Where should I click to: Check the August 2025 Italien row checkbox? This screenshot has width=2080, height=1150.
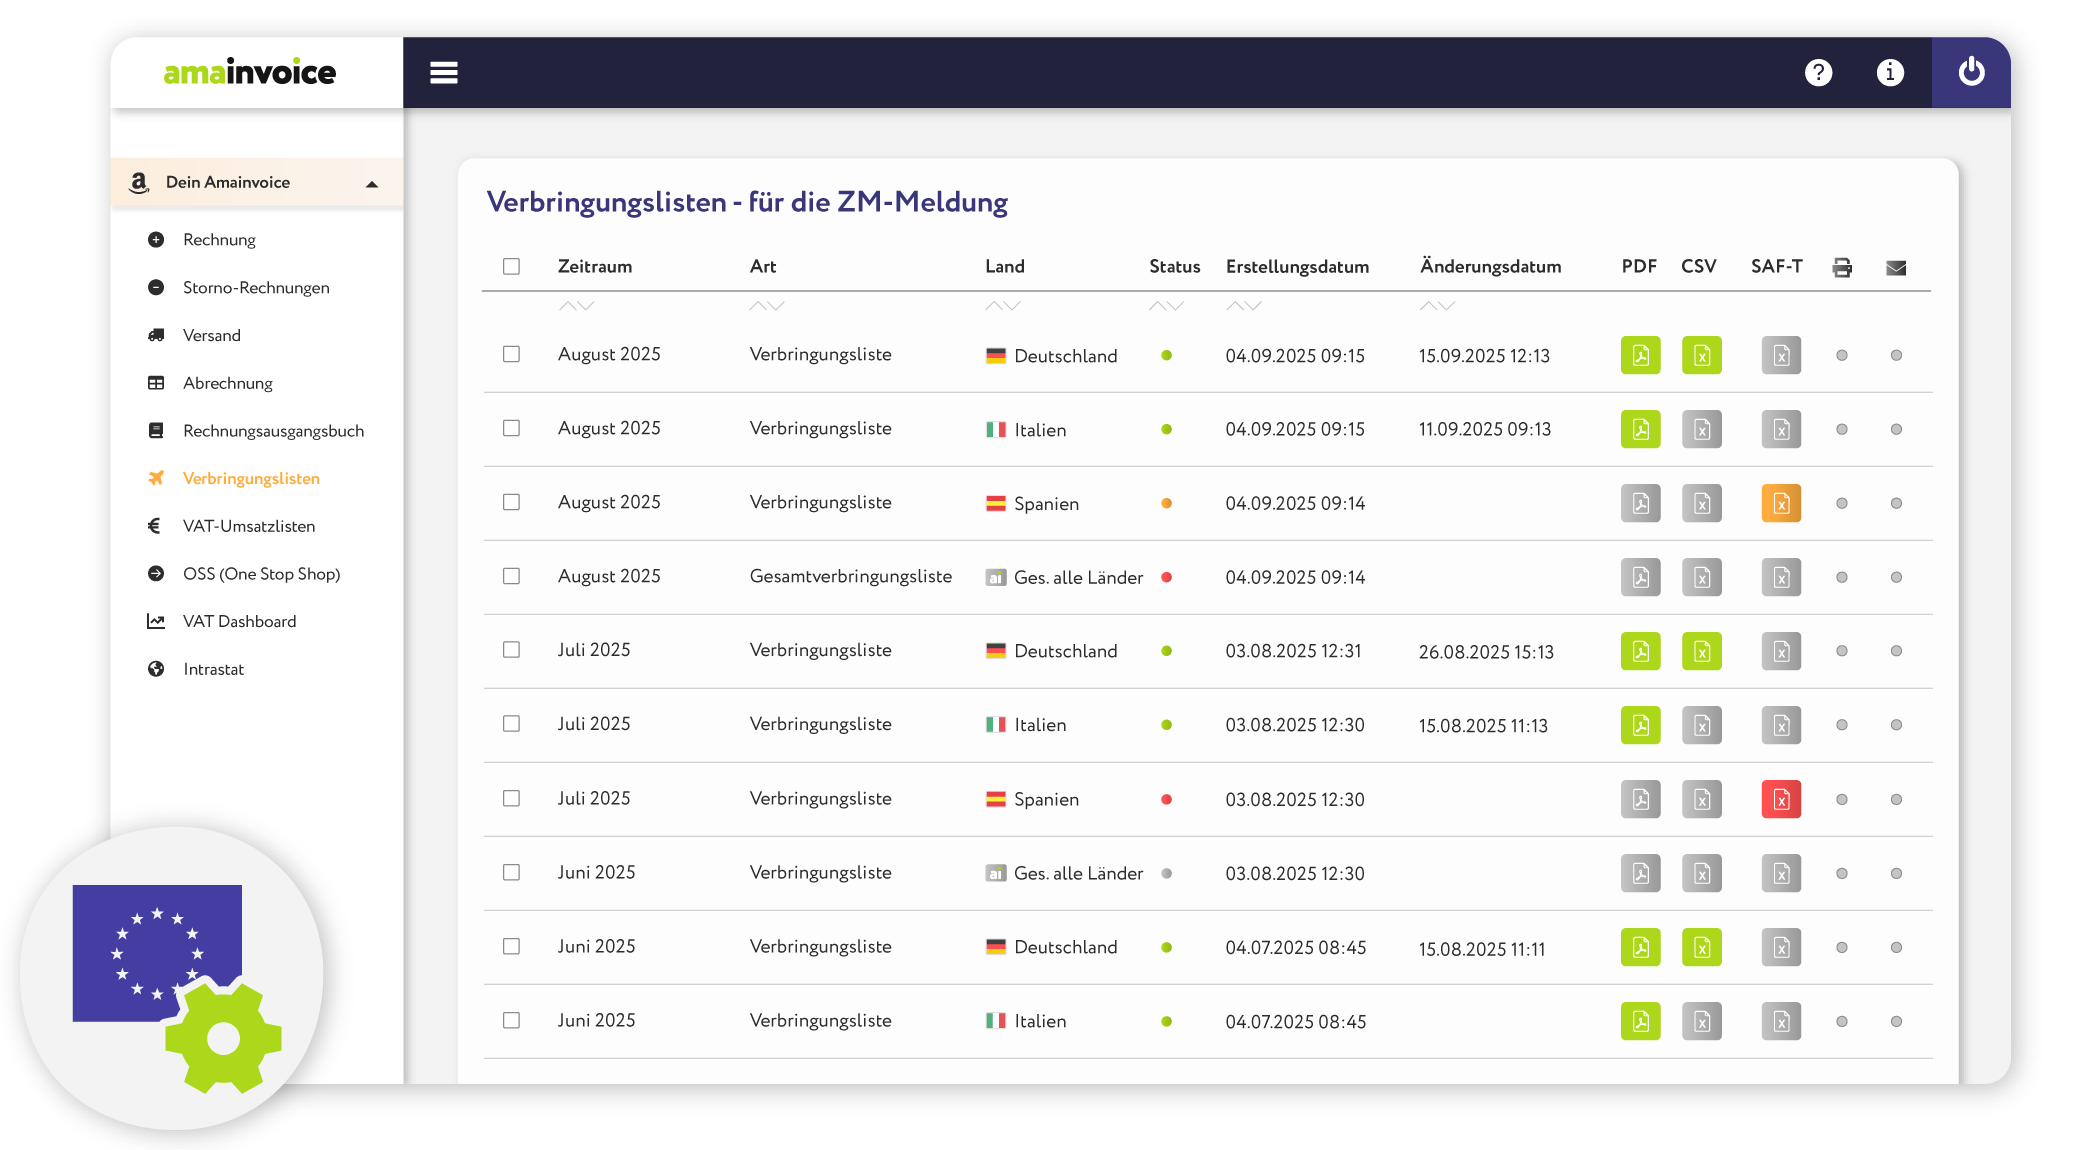pos(511,428)
